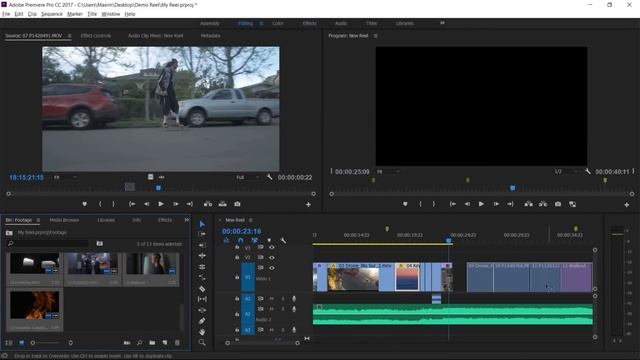Toggle V2 track output eye
Viewport: 640px width, 360px height.
[272, 258]
